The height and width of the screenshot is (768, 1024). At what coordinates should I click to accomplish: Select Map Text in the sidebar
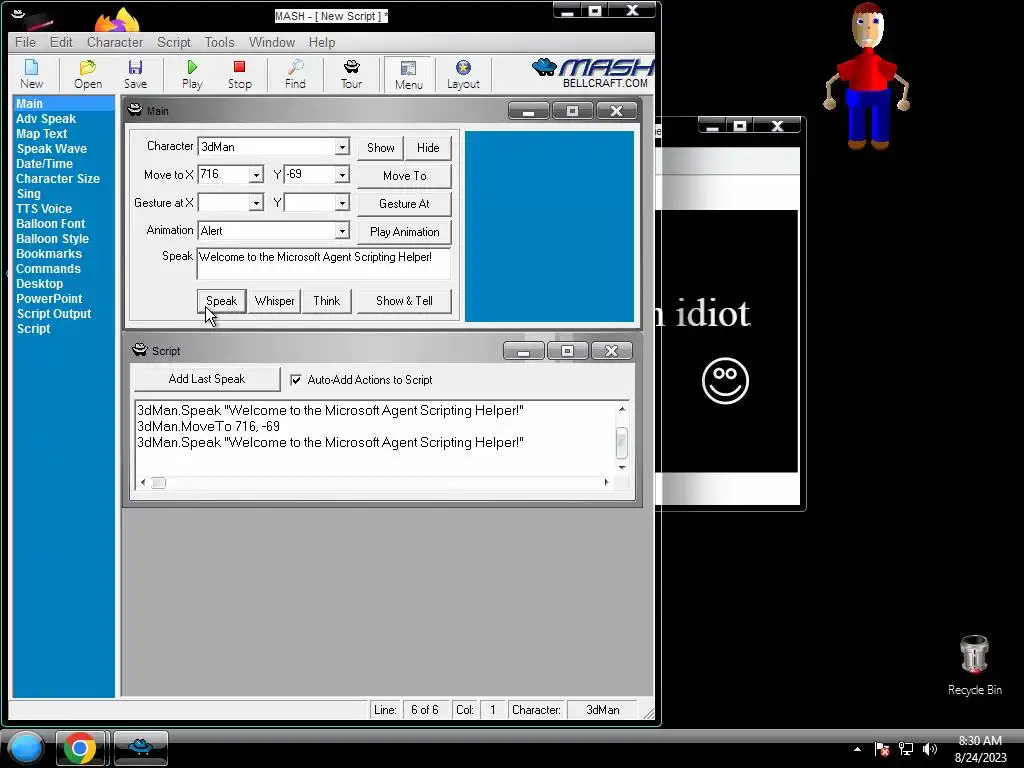point(42,134)
